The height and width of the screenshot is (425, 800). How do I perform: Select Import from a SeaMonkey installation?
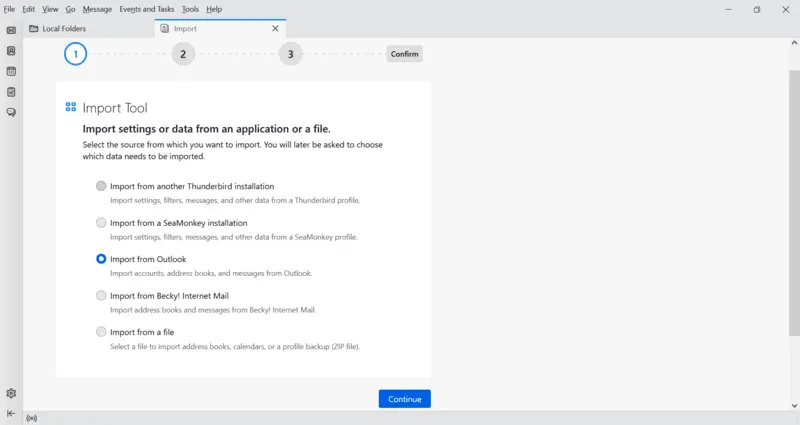(x=101, y=223)
